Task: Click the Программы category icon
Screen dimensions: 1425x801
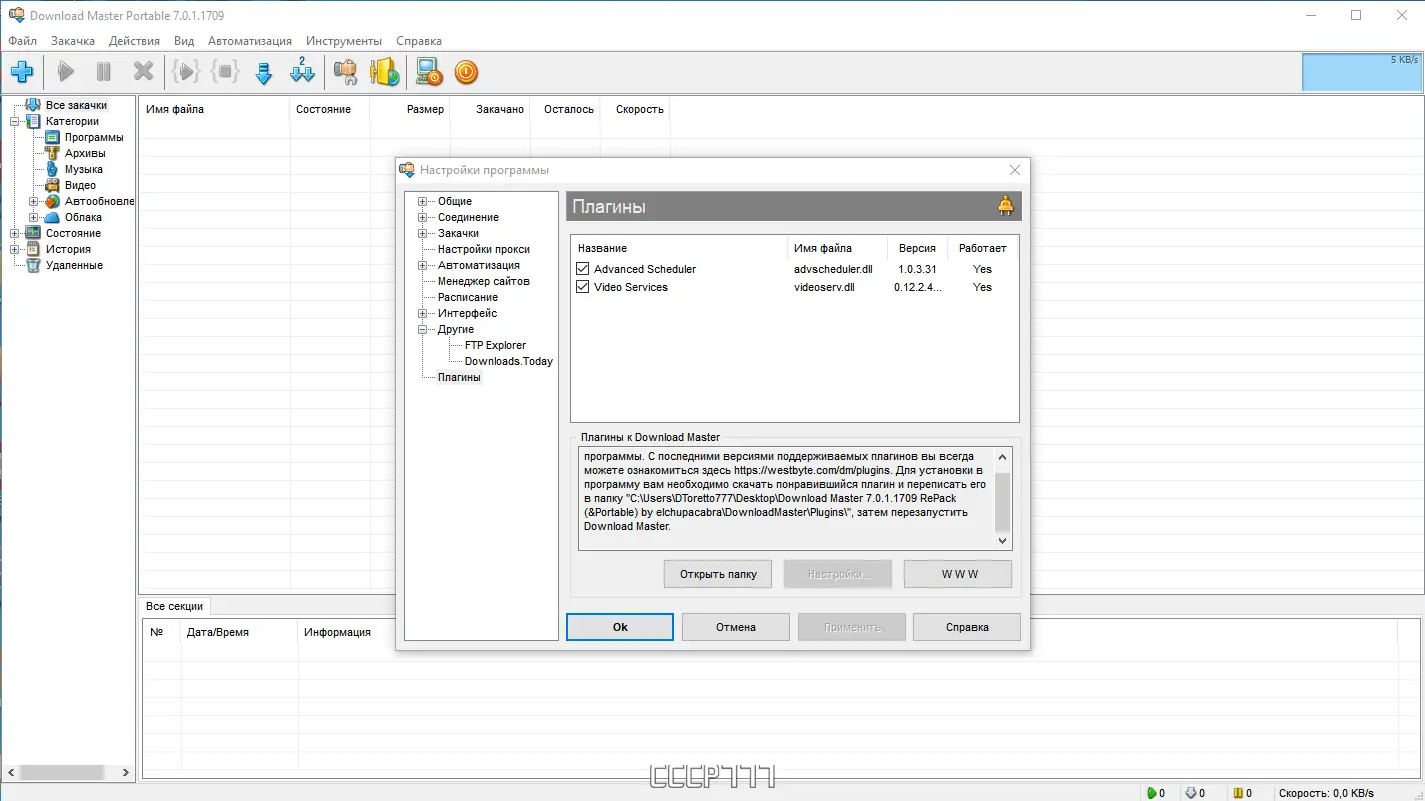Action: (52, 137)
